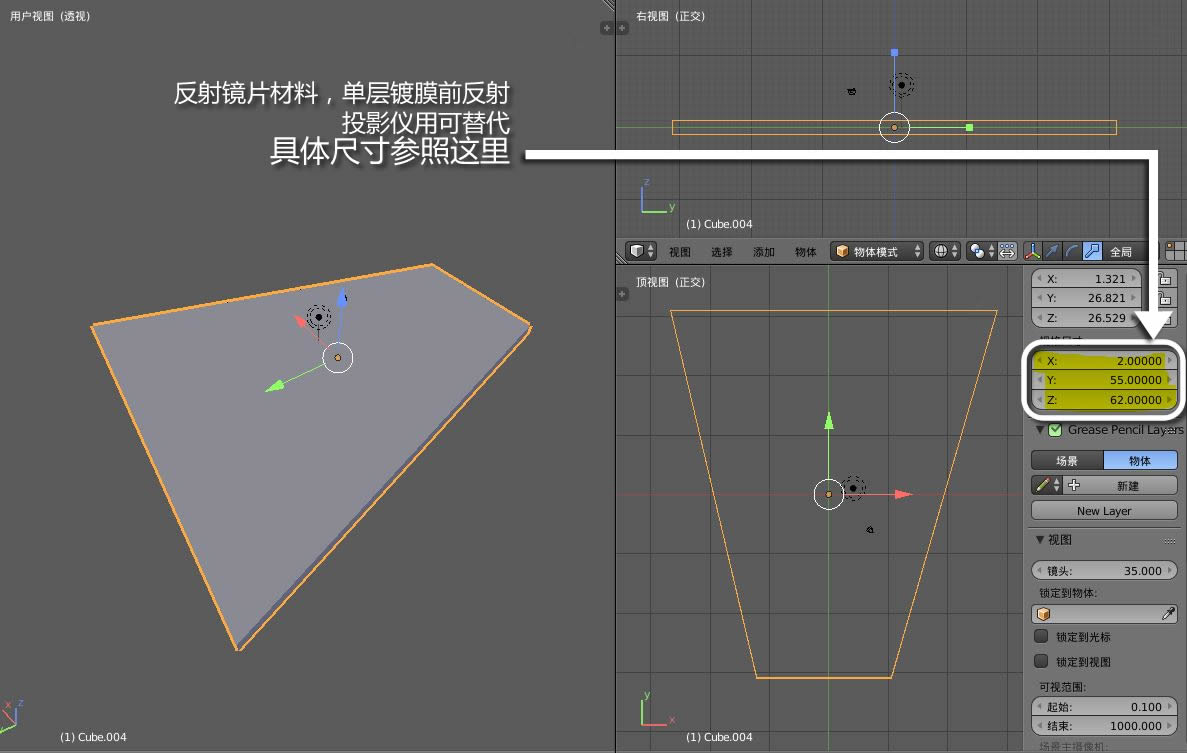Collapse the 视图 panel triangle
The width and height of the screenshot is (1187, 753).
1040,540
